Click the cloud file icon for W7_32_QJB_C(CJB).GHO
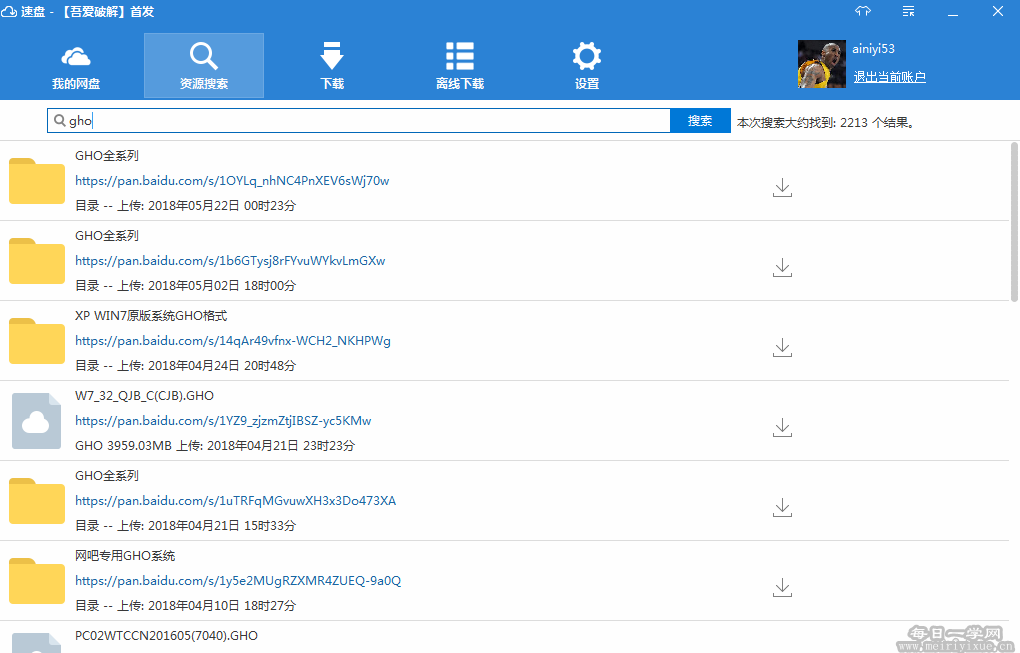Screen dimensions: 1020x653 coord(36,421)
